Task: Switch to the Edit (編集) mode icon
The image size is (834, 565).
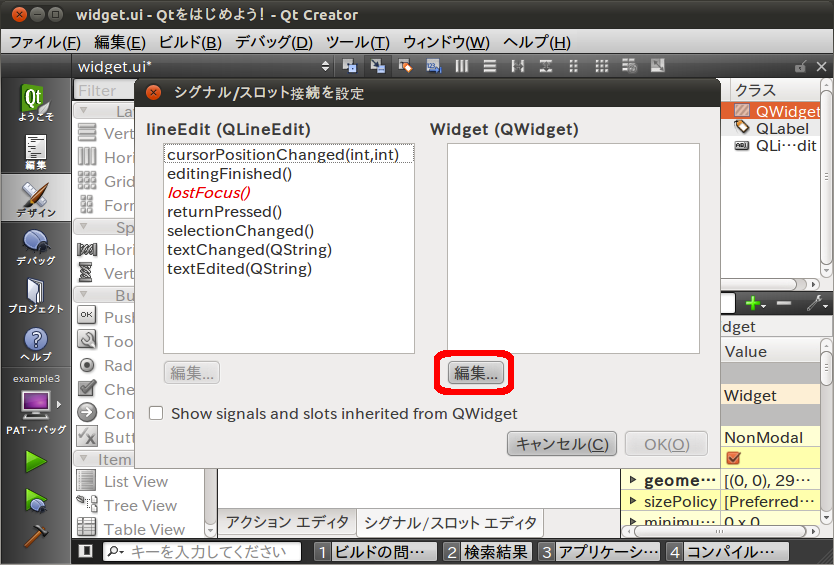Action: [35, 151]
